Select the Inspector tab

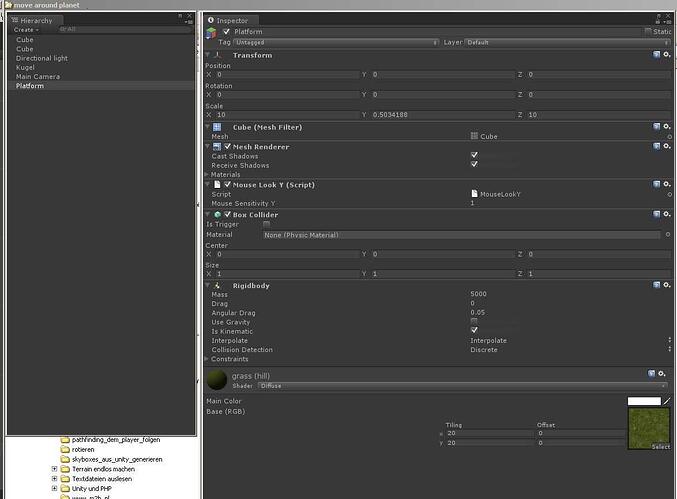pos(229,20)
